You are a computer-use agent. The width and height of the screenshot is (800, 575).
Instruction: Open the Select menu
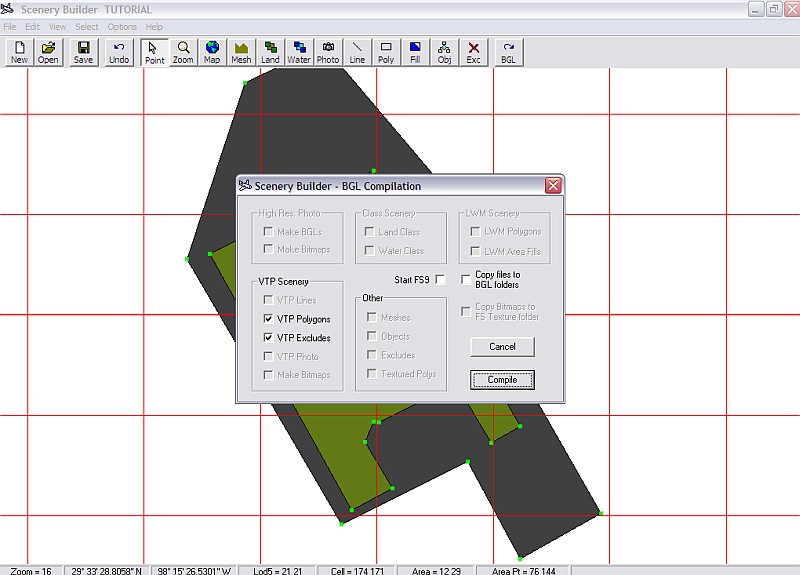point(87,27)
